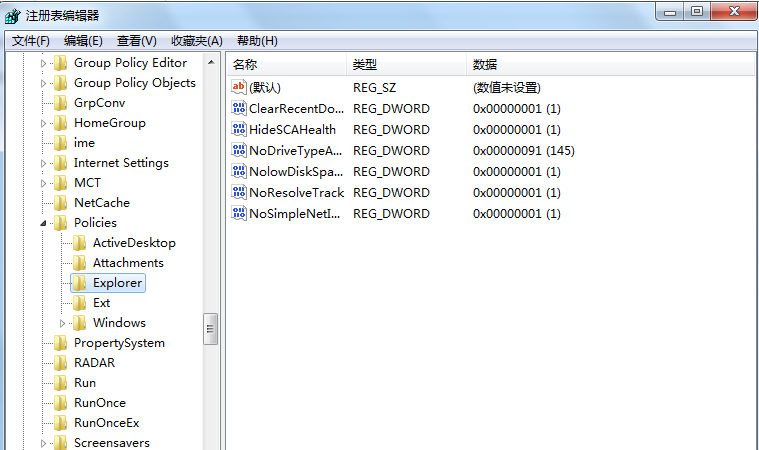
Task: Sort values by the 类型 column header
Action: pos(407,64)
